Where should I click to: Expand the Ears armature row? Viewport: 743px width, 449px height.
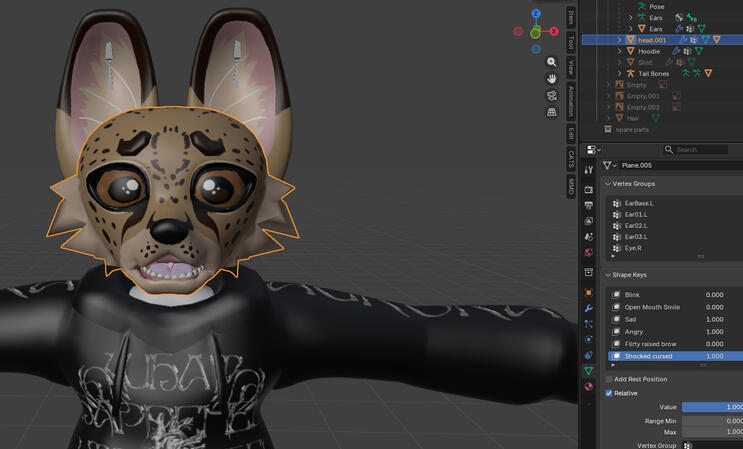coord(631,18)
